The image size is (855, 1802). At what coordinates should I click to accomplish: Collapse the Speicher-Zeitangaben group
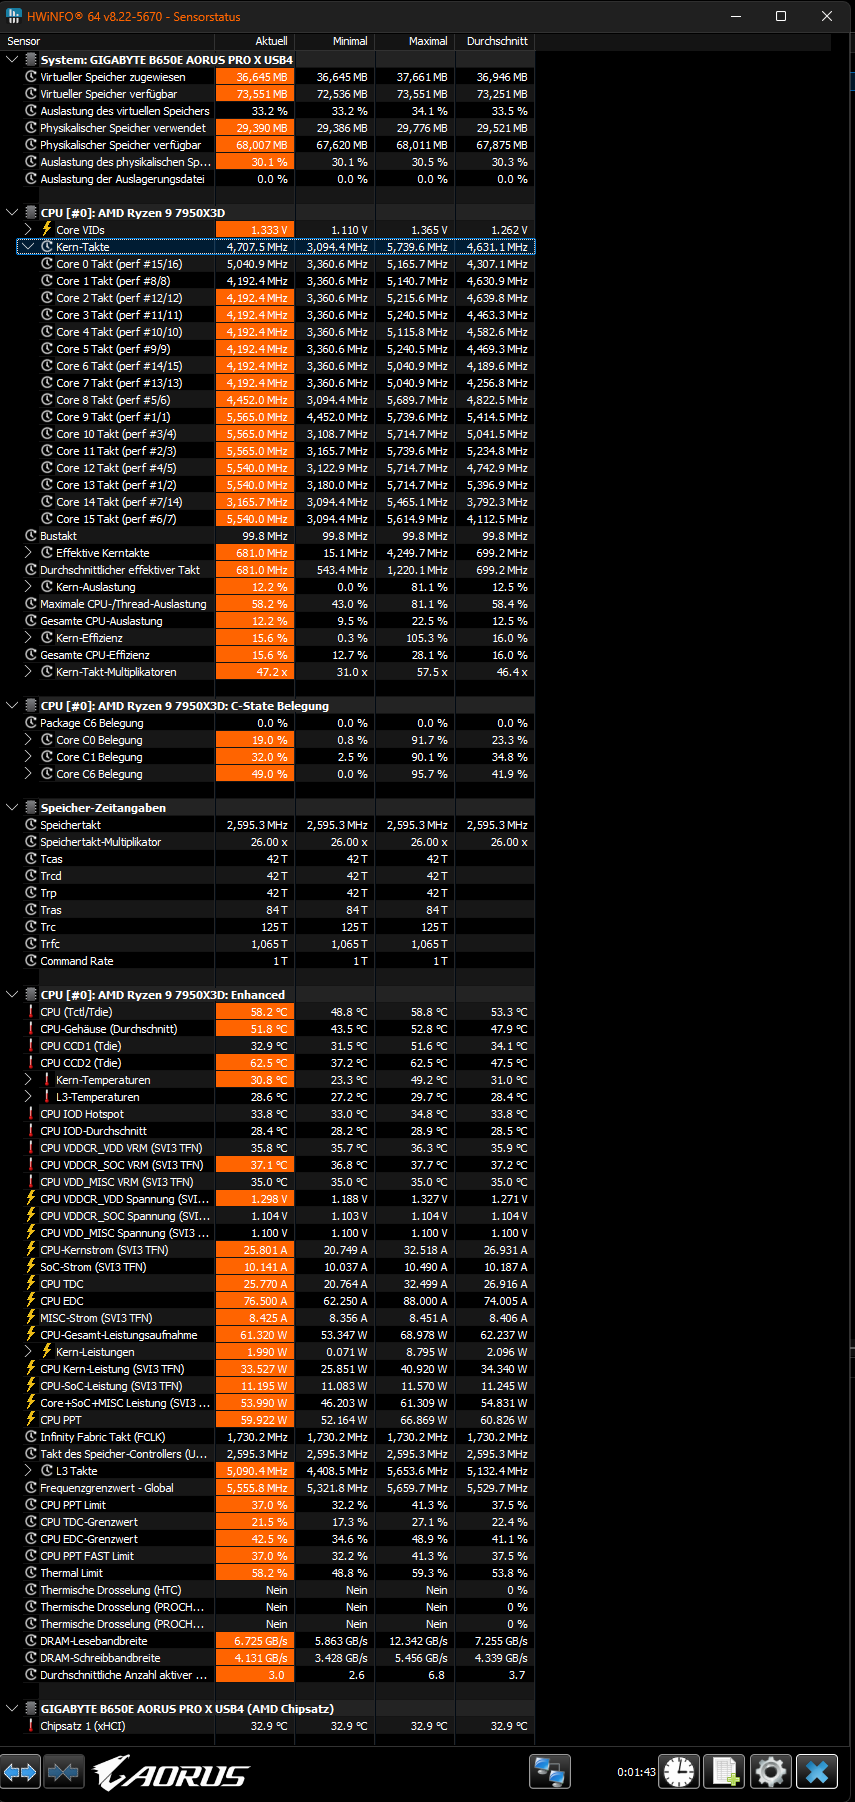[x=12, y=807]
